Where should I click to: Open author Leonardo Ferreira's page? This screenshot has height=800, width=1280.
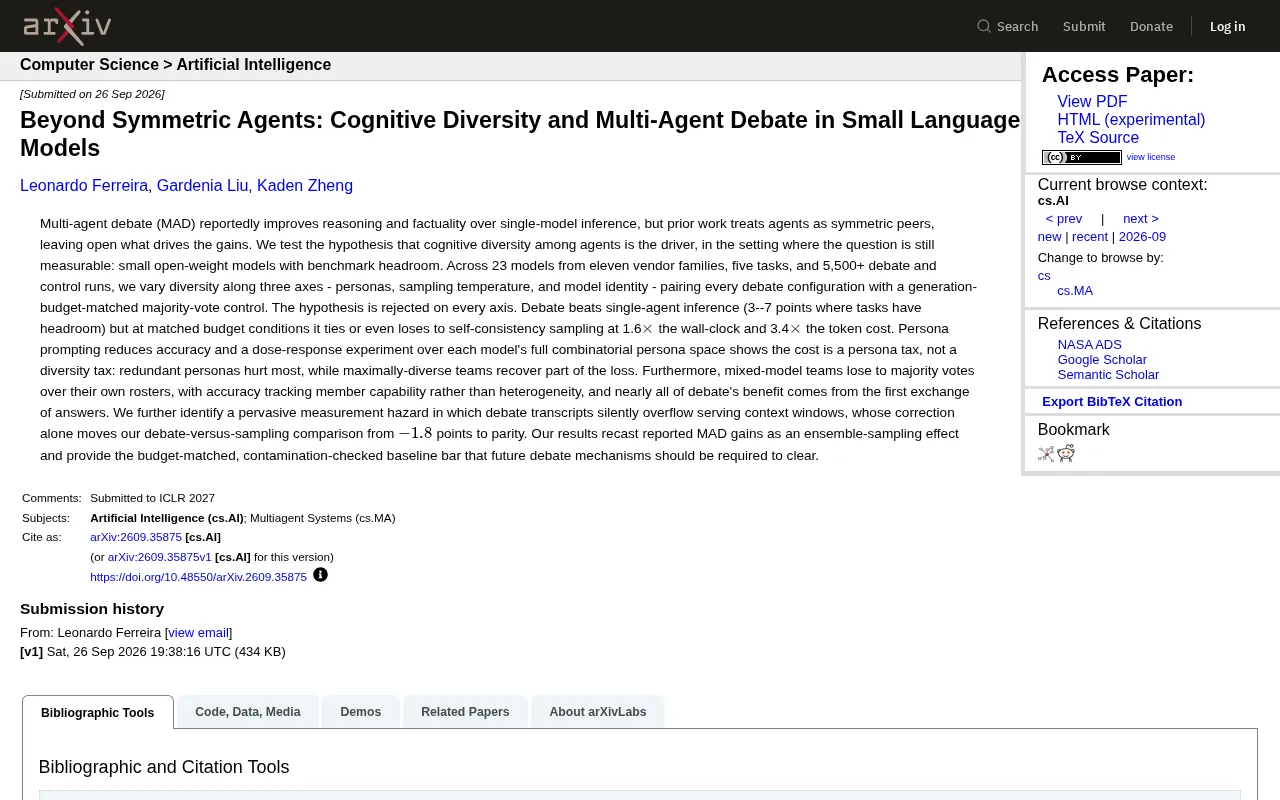84,186
